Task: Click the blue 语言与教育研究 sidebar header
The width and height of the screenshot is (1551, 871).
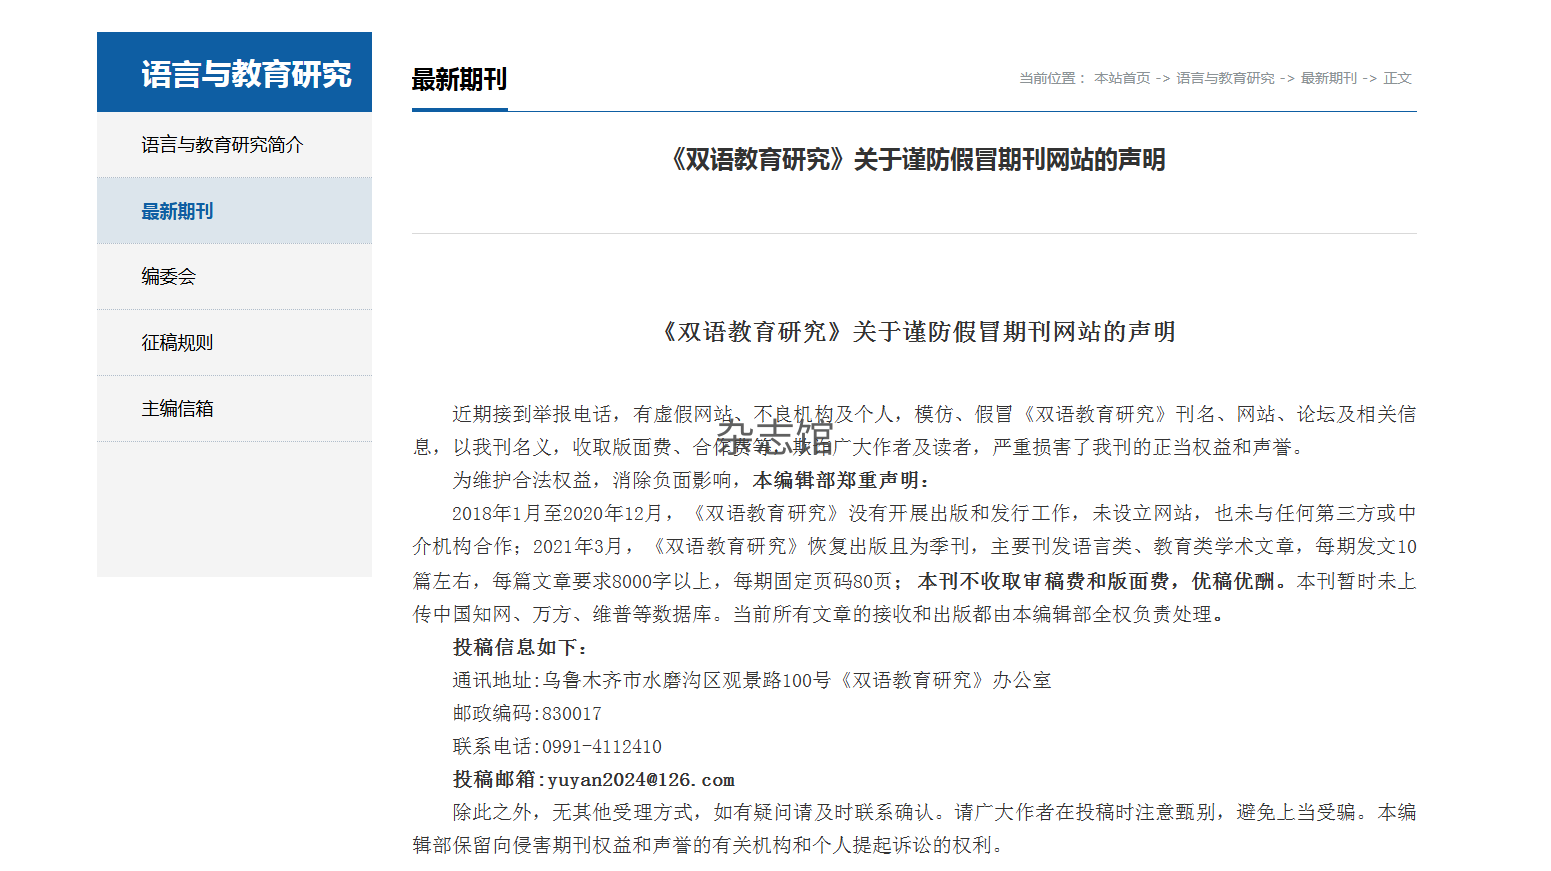Action: (245, 74)
